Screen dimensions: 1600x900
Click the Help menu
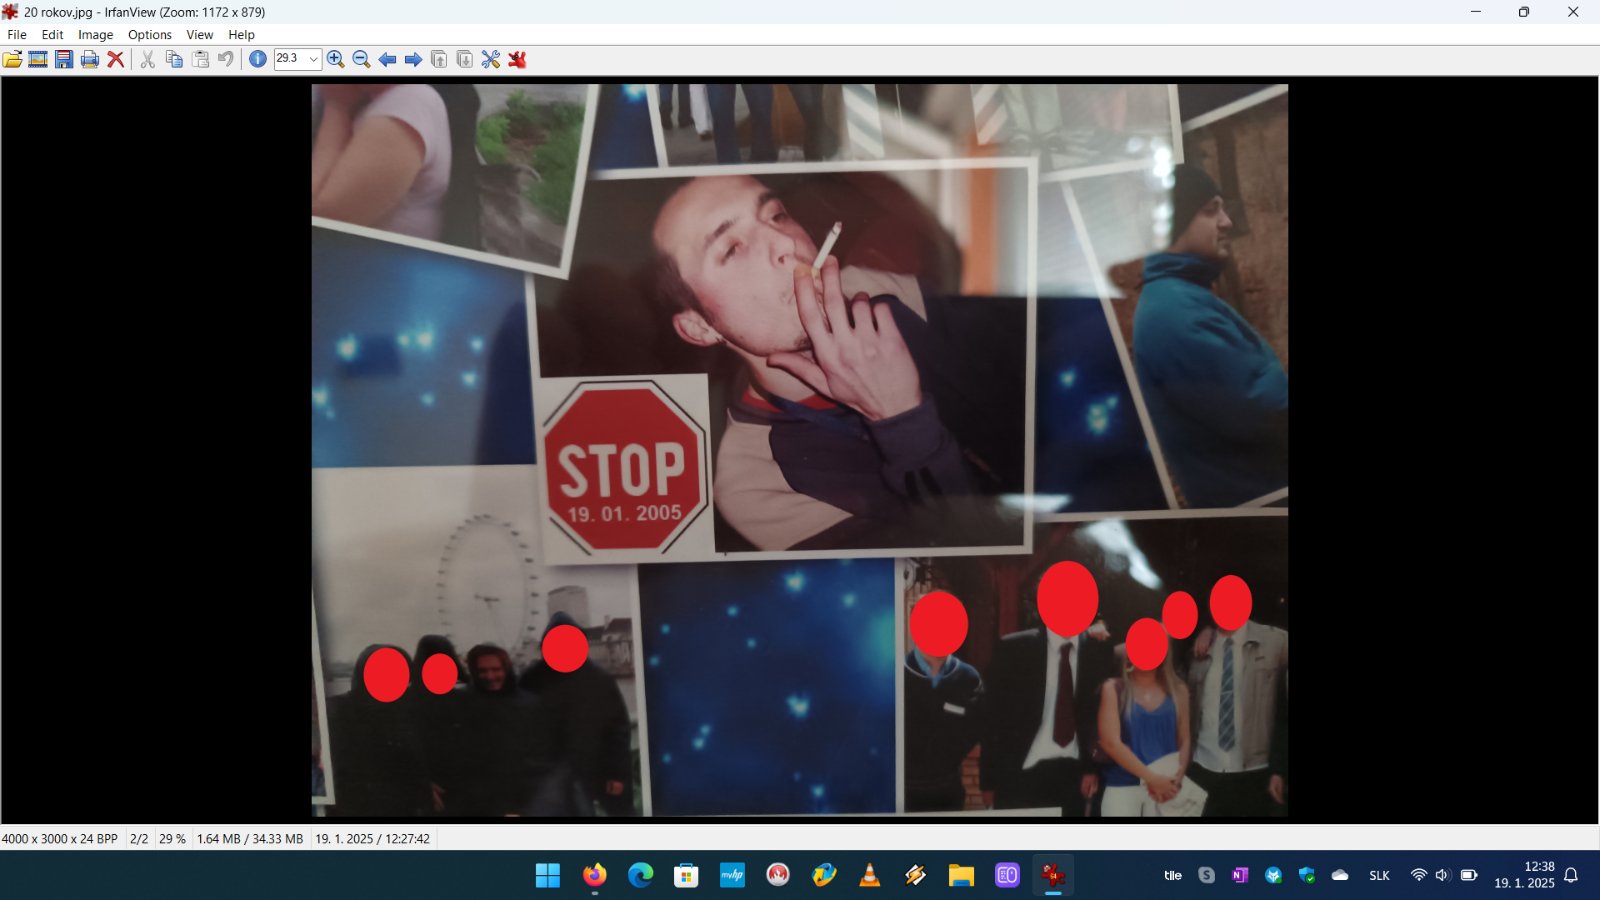pyautogui.click(x=241, y=34)
